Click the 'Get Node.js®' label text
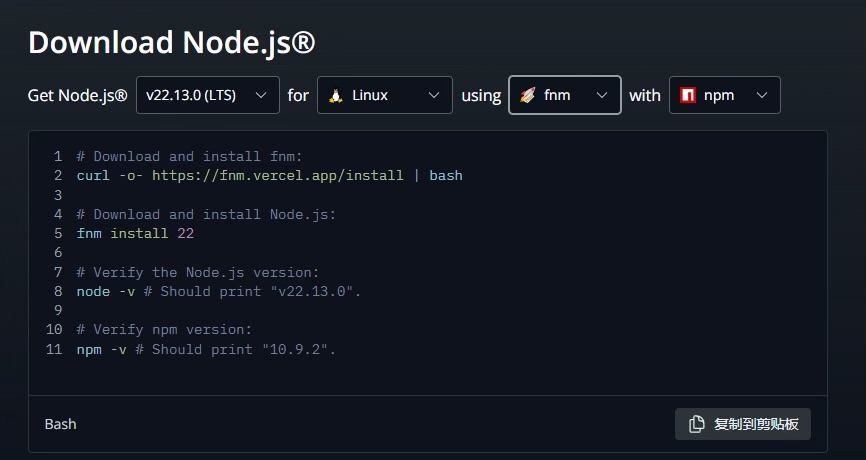This screenshot has width=866, height=460. (x=77, y=95)
